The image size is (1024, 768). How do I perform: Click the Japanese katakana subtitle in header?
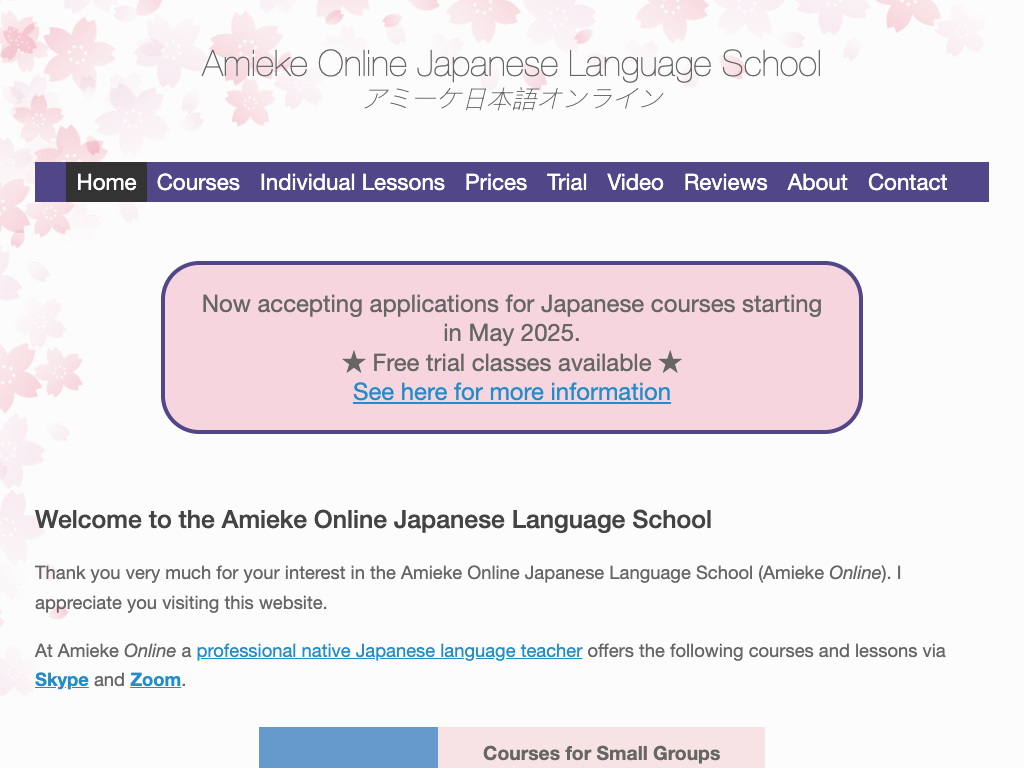tap(511, 100)
